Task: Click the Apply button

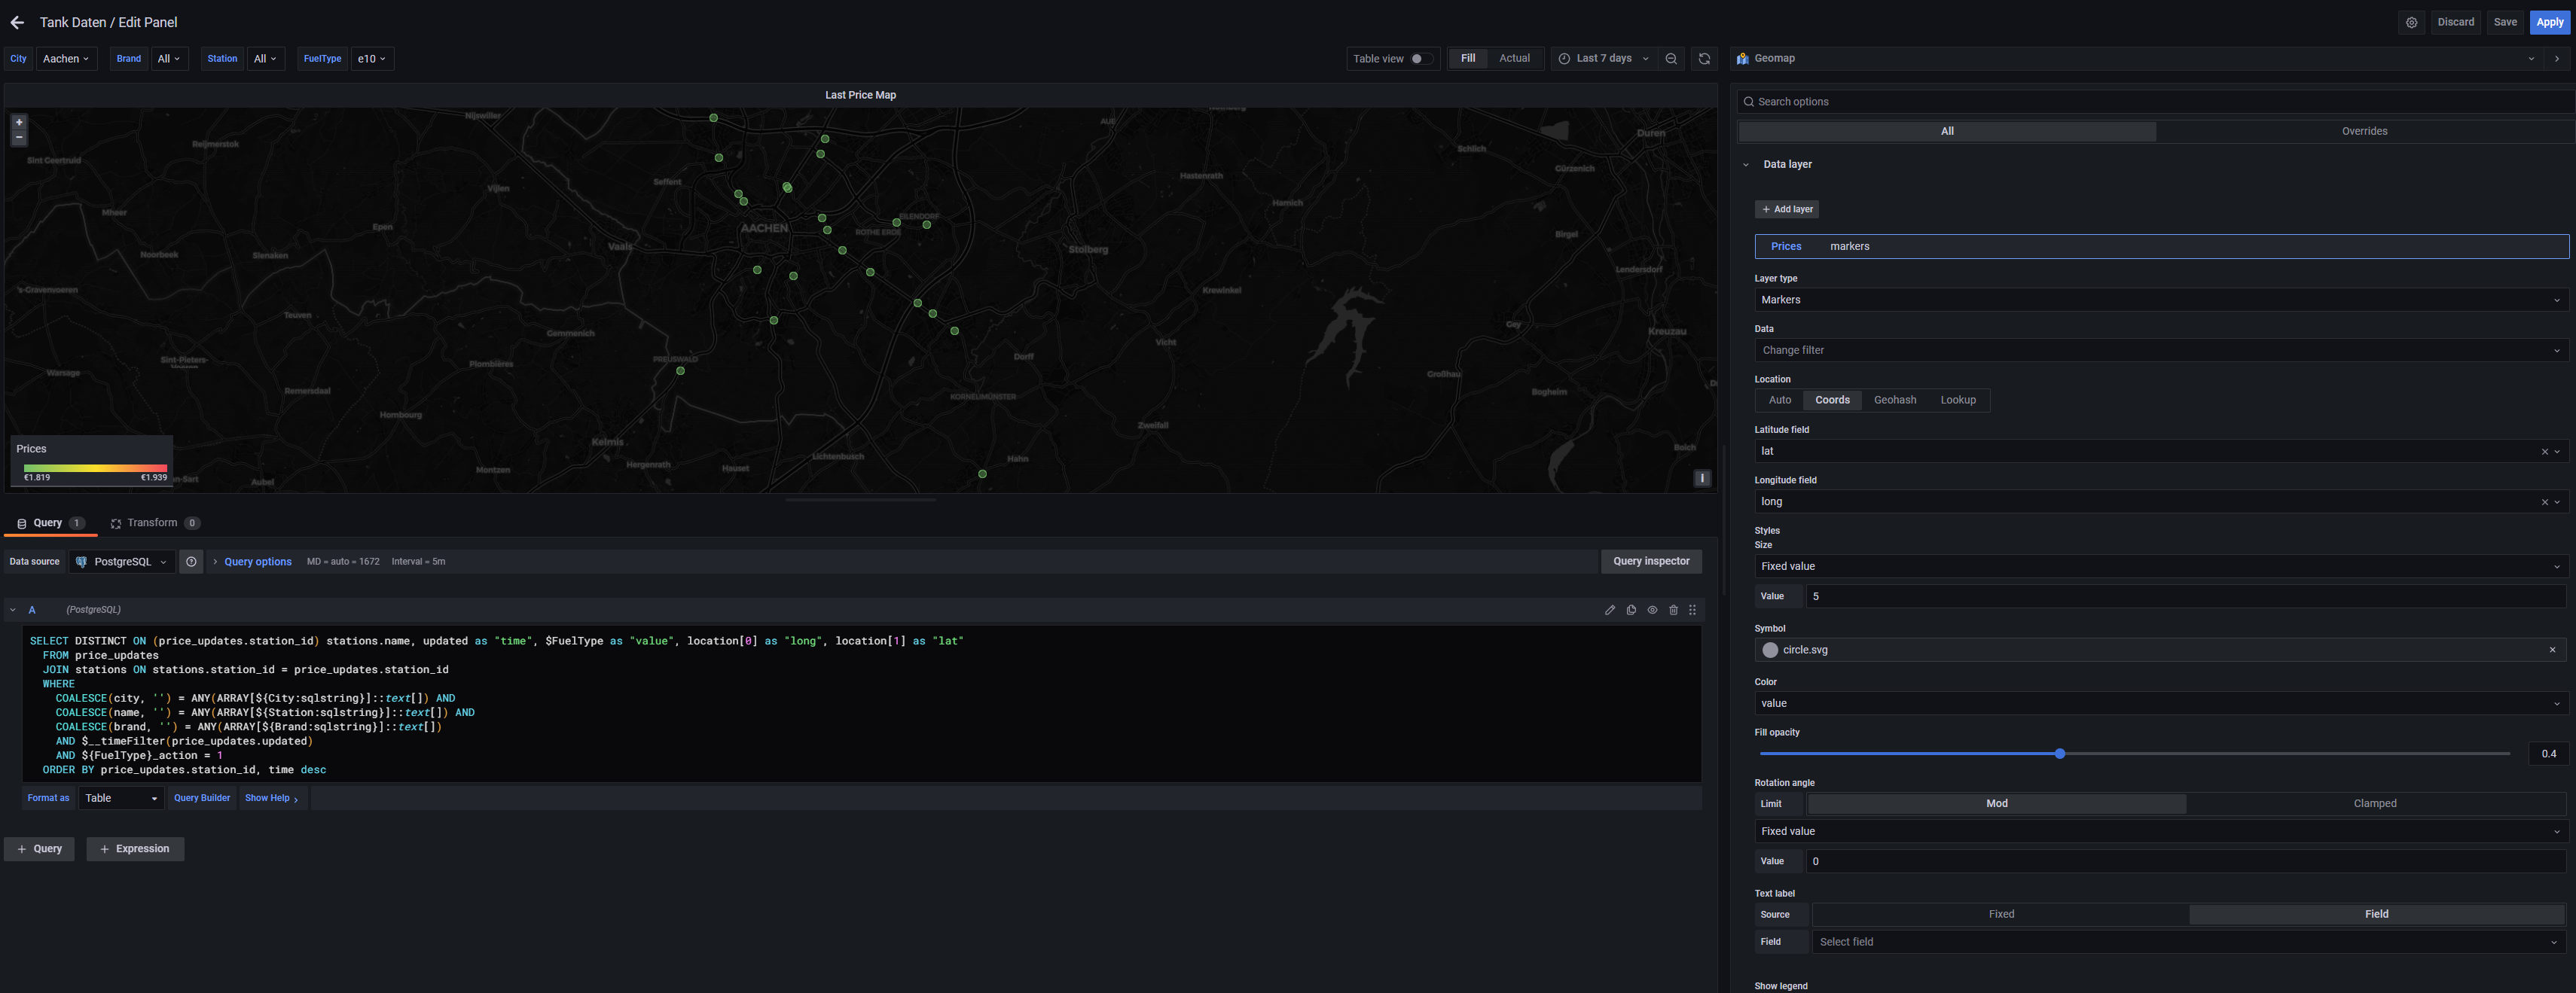Action: [2549, 22]
